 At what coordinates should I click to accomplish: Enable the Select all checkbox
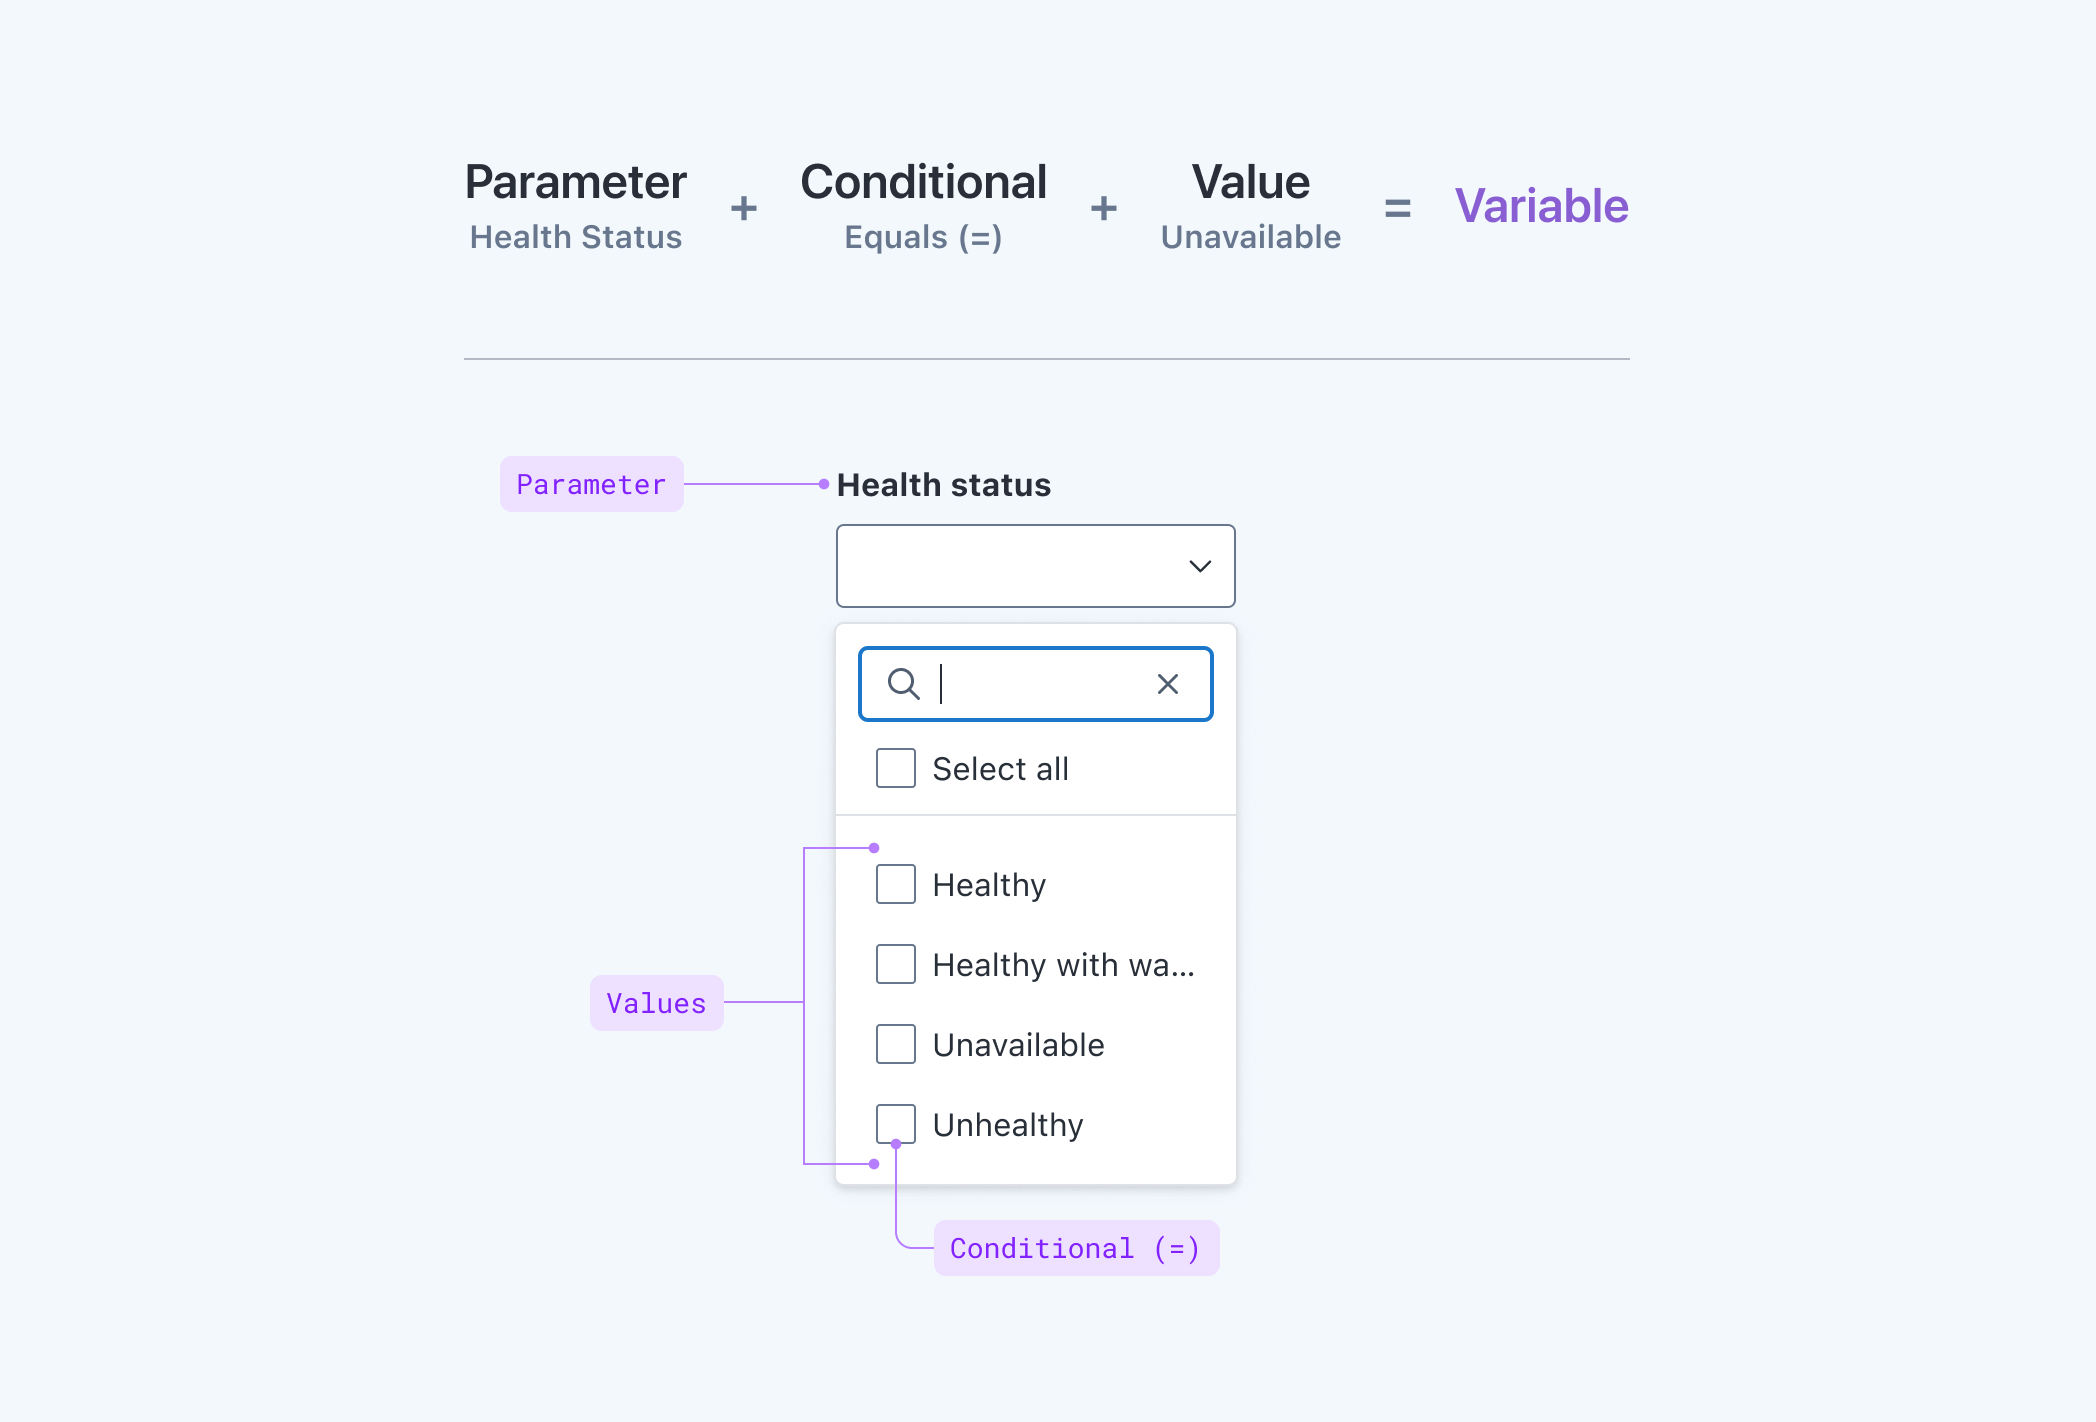click(x=895, y=768)
